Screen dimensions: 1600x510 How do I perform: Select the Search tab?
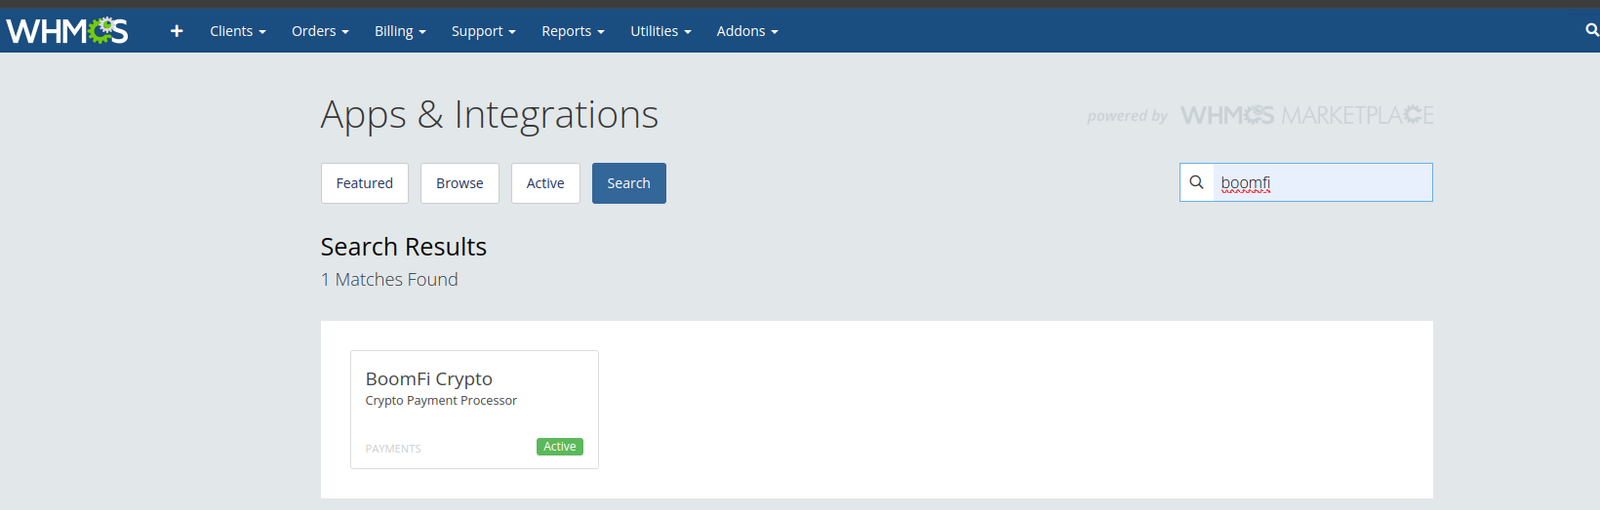point(629,183)
